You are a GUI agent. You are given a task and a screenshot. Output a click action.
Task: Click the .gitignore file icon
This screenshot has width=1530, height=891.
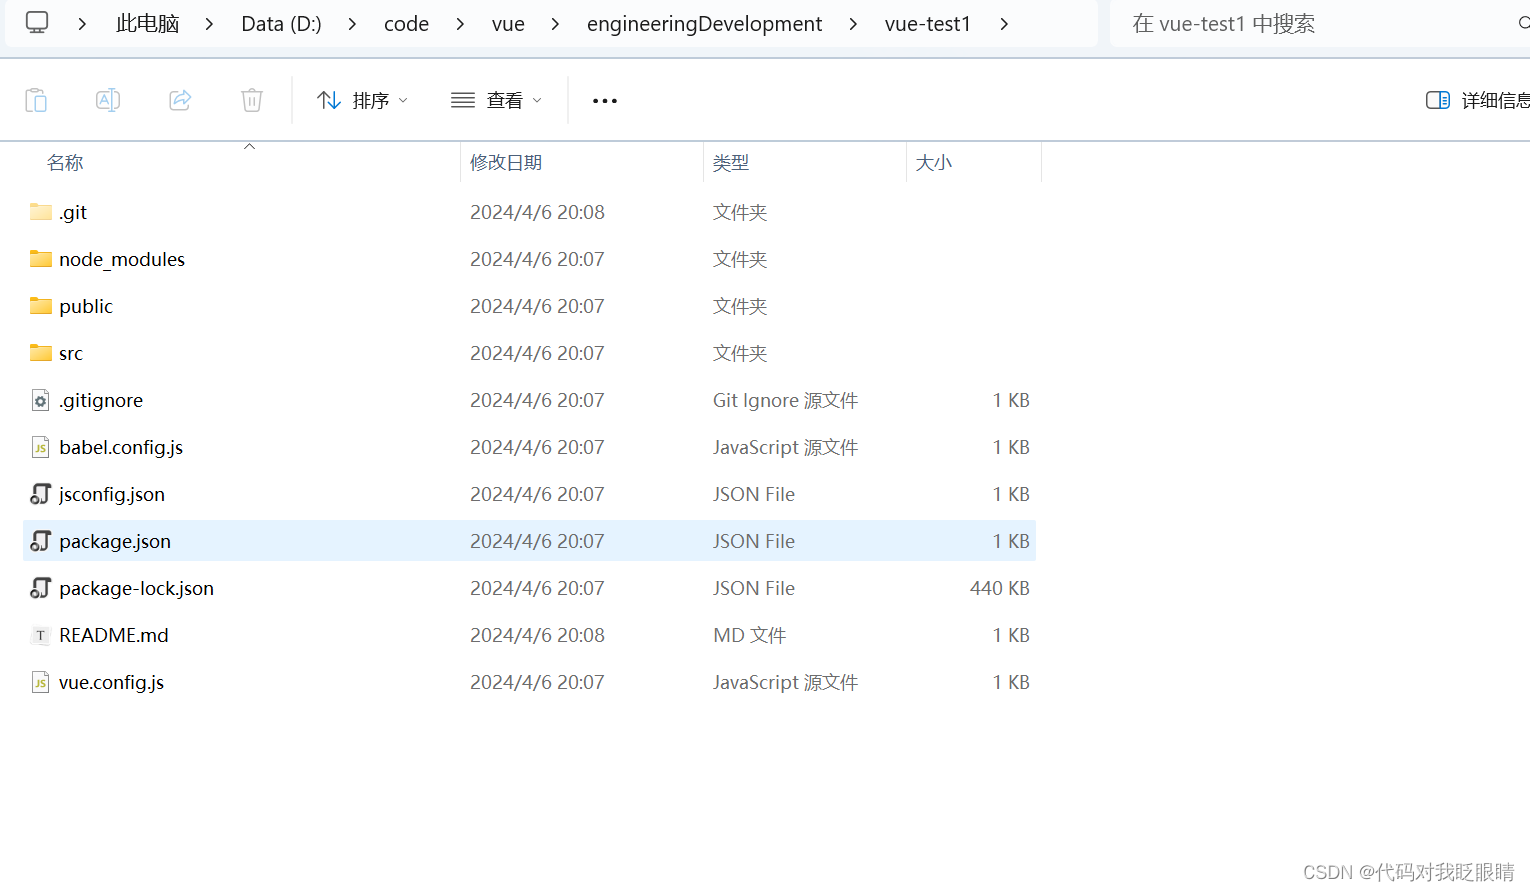(40, 400)
